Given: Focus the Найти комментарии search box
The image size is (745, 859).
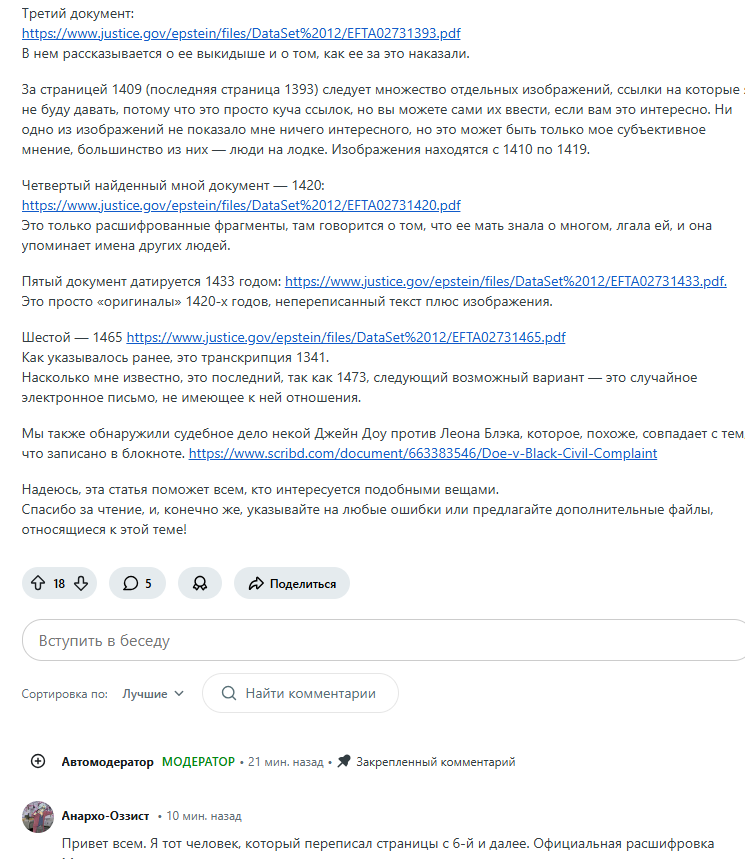Looking at the screenshot, I should pyautogui.click(x=310, y=693).
